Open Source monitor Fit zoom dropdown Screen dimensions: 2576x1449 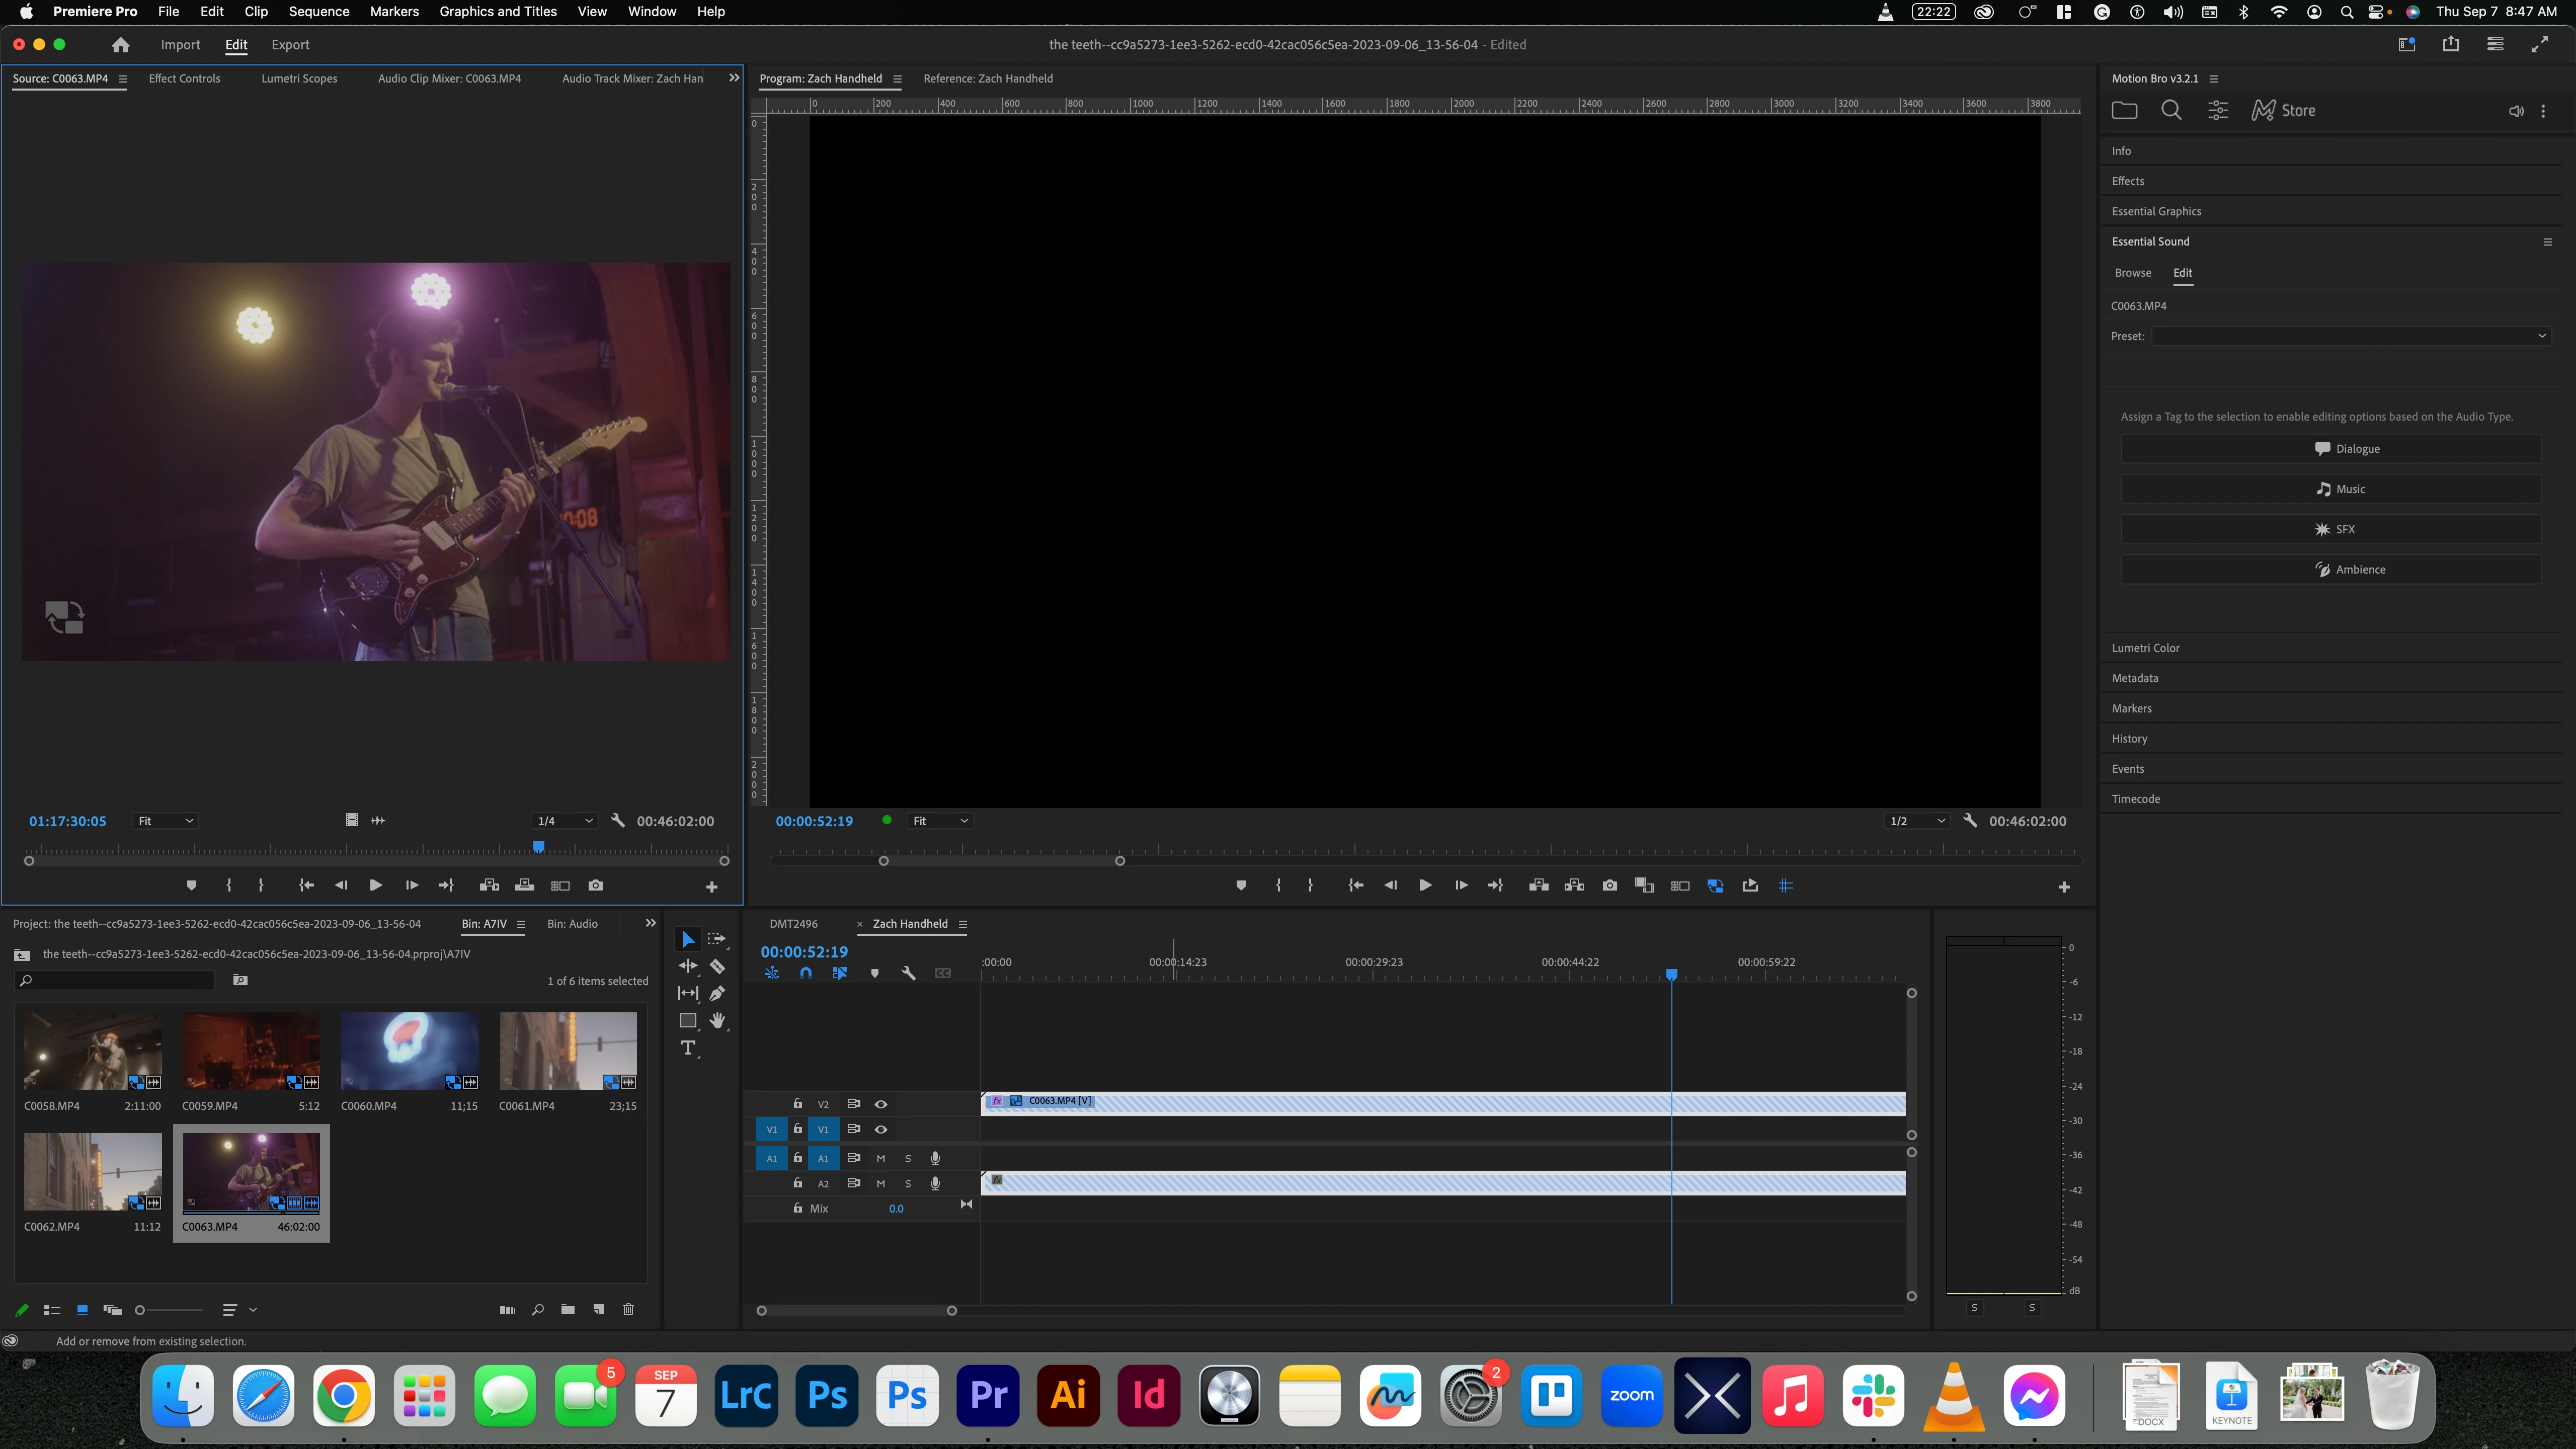165,821
